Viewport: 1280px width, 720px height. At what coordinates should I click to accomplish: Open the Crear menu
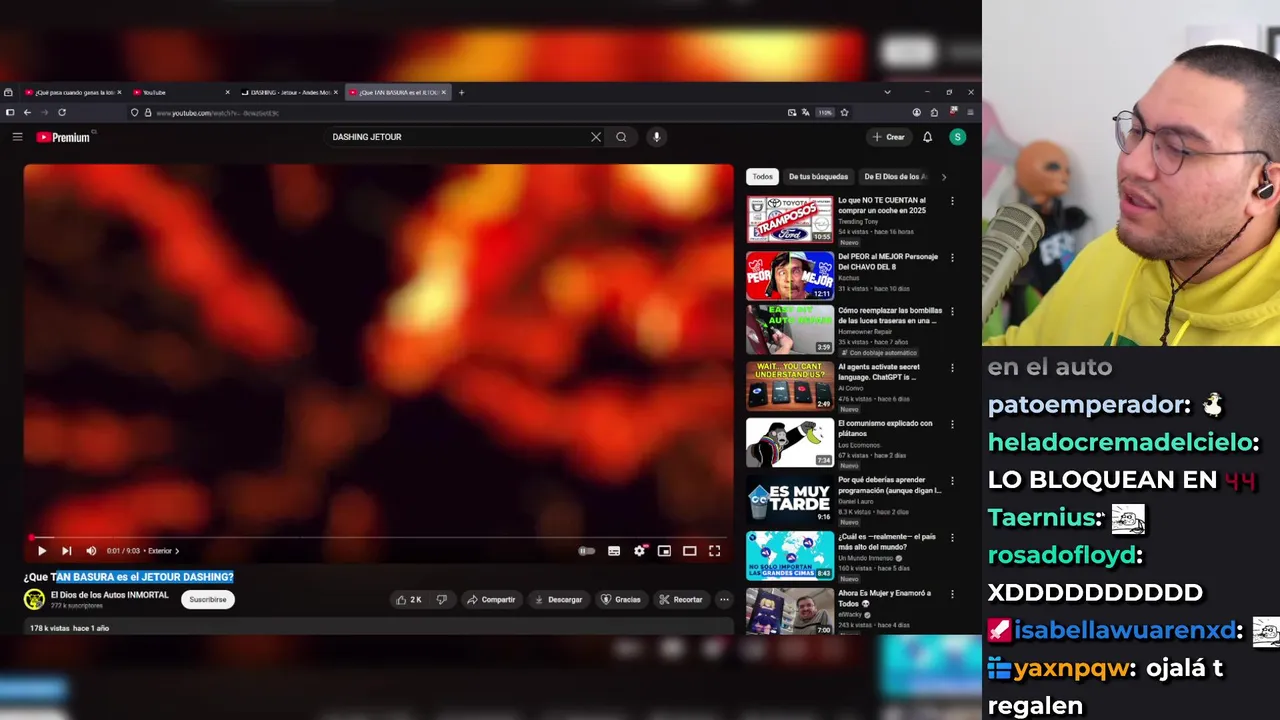tap(888, 137)
